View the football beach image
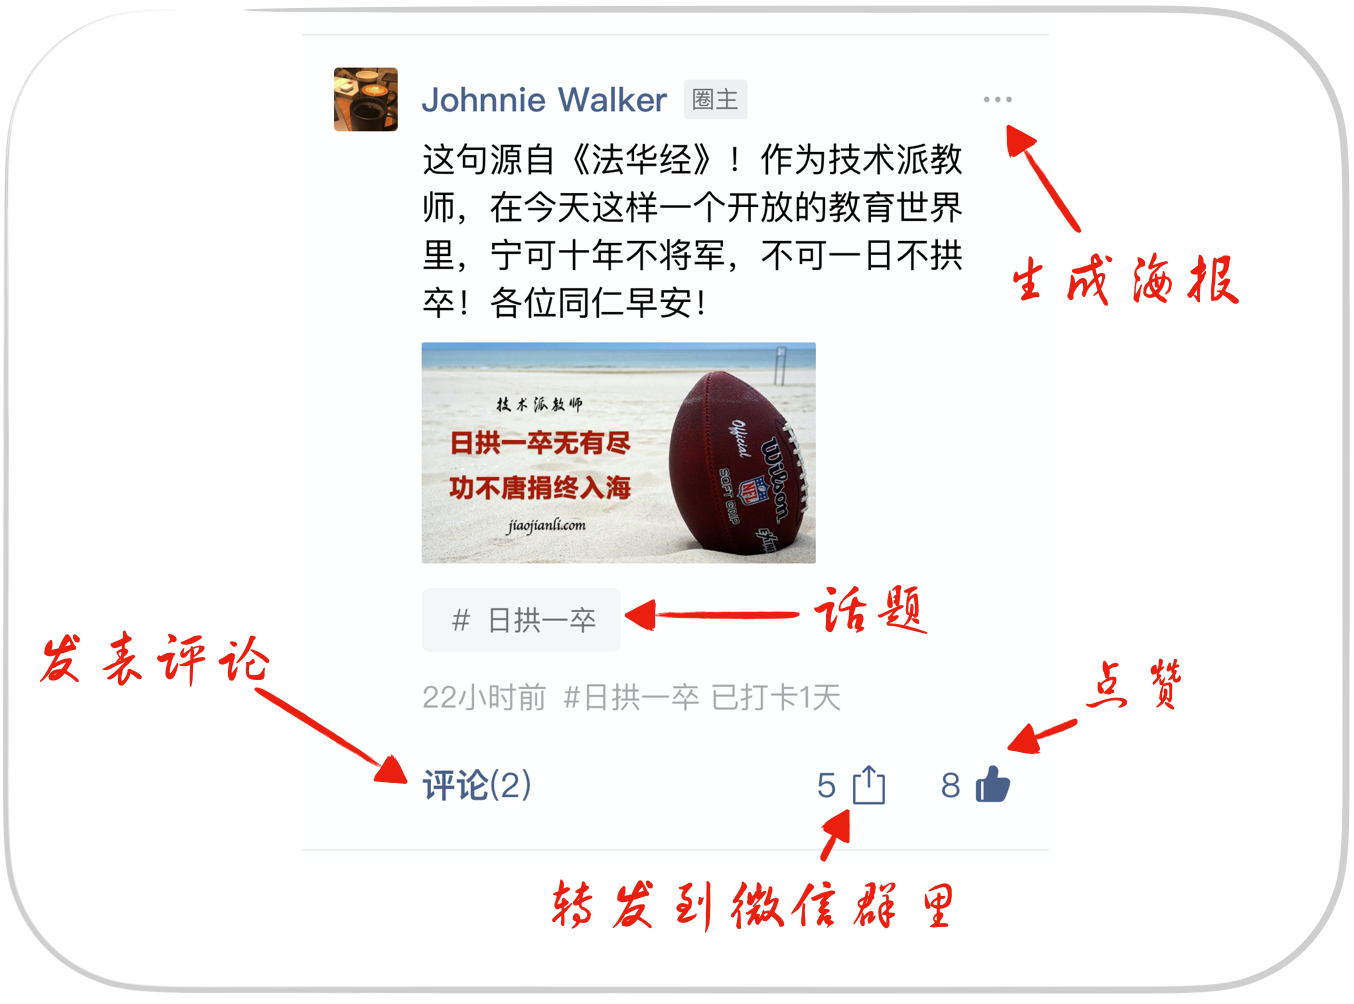 (x=618, y=453)
